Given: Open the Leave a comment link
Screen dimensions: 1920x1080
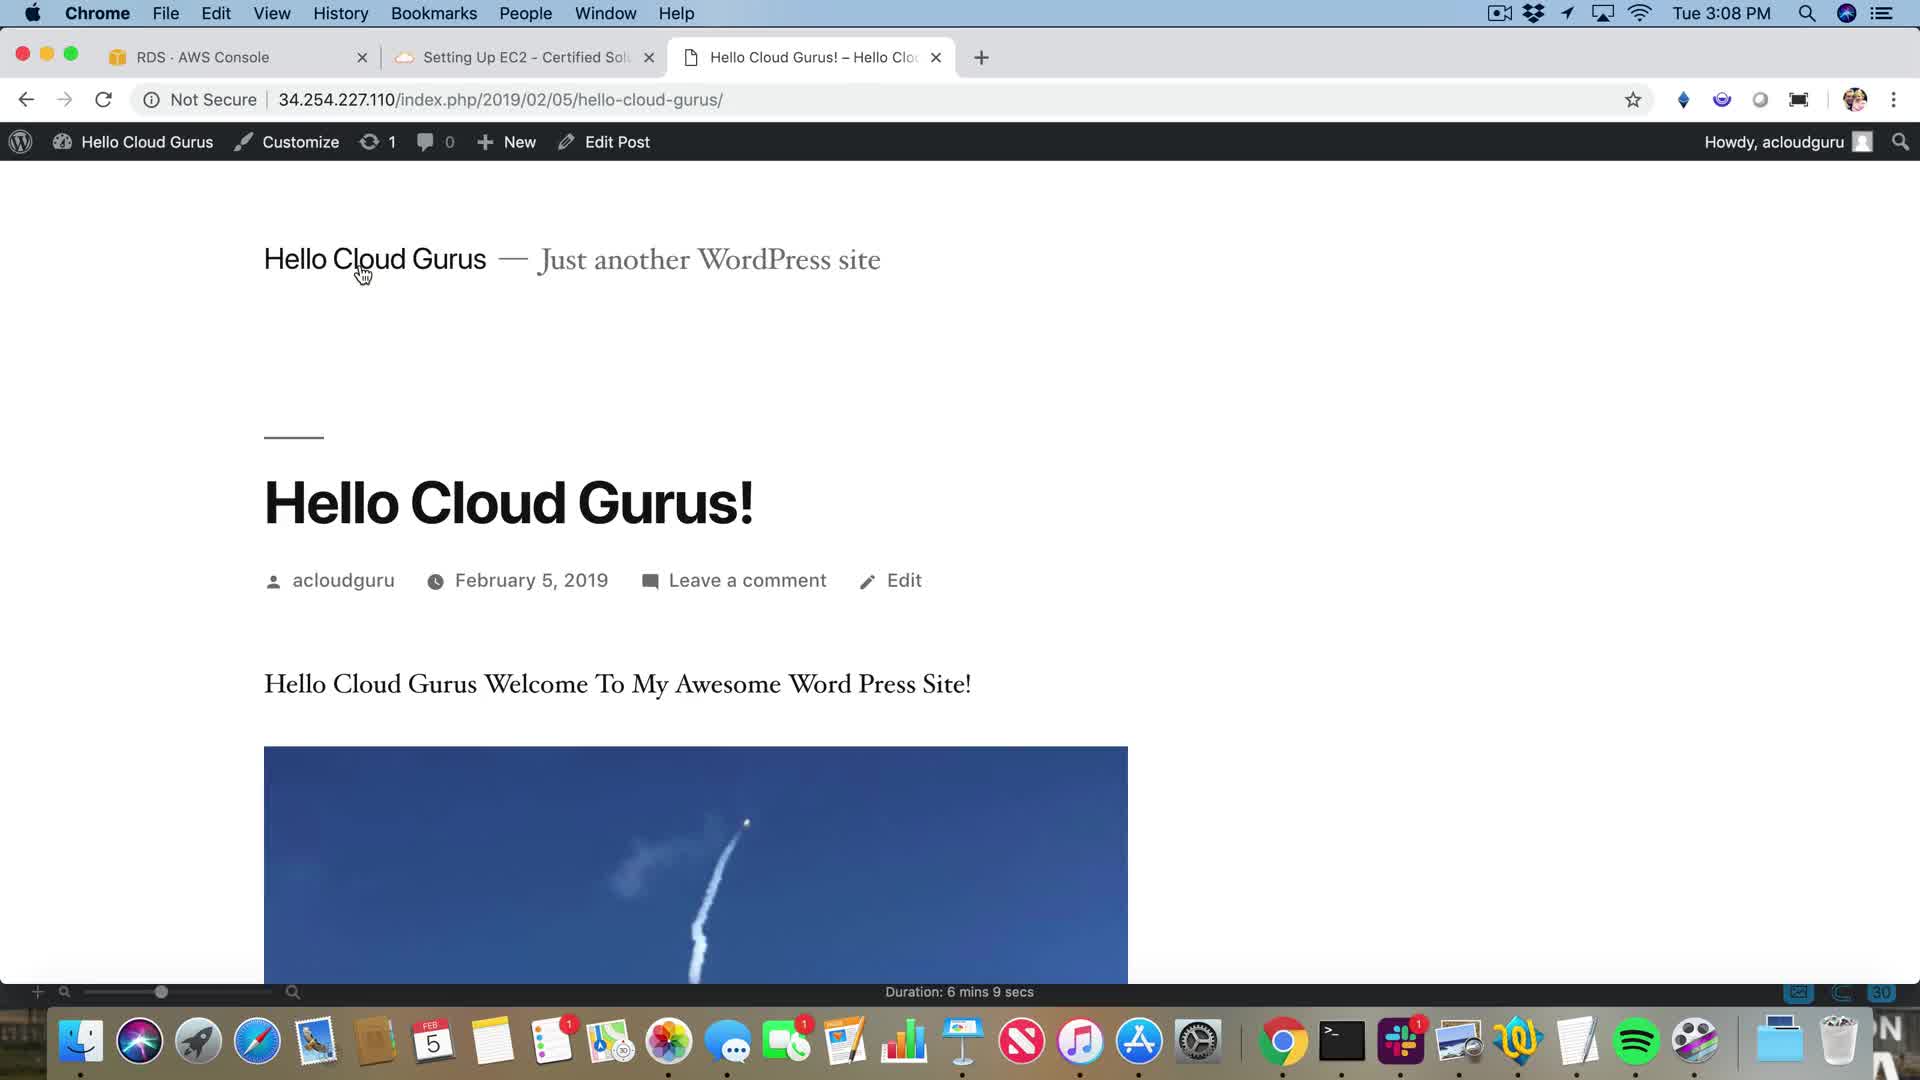Looking at the screenshot, I should click(x=747, y=581).
